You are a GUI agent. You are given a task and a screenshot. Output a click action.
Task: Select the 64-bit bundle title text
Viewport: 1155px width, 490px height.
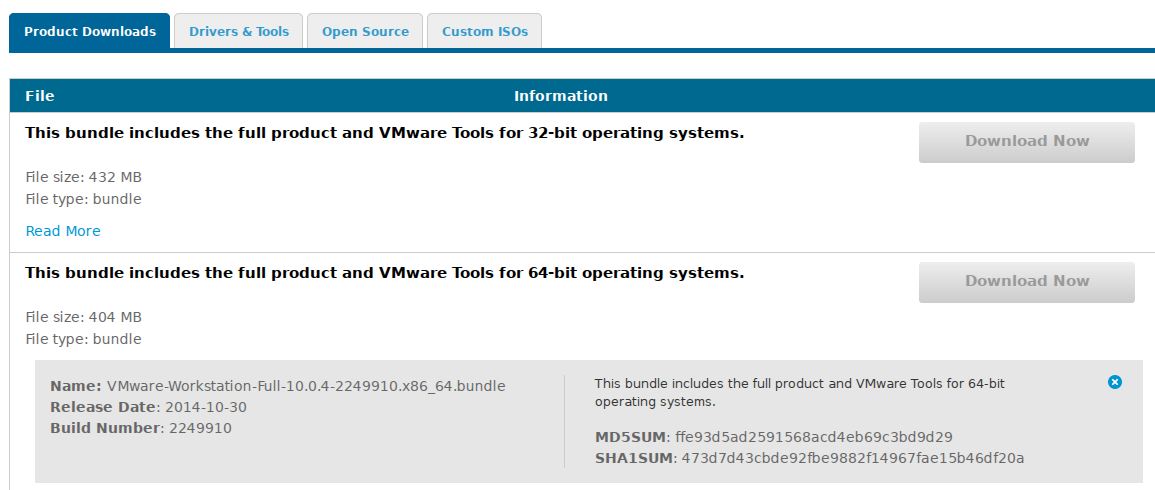pos(385,273)
